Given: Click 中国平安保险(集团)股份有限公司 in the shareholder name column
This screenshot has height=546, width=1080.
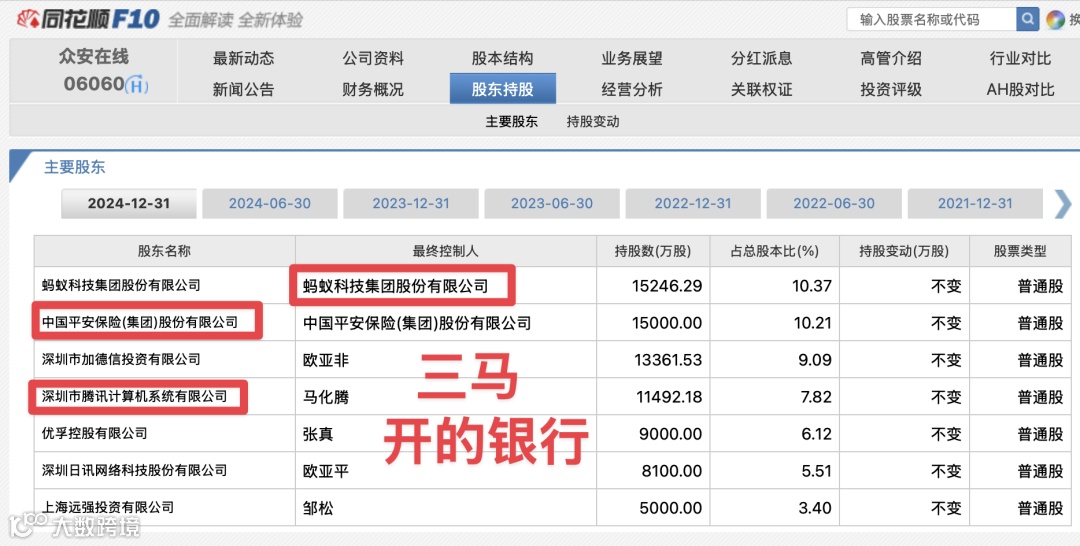Looking at the screenshot, I should pos(140,322).
